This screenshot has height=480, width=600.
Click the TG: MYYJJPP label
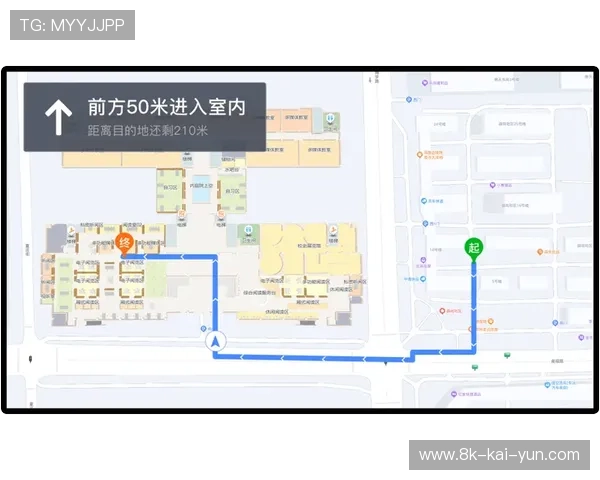[x=72, y=25]
